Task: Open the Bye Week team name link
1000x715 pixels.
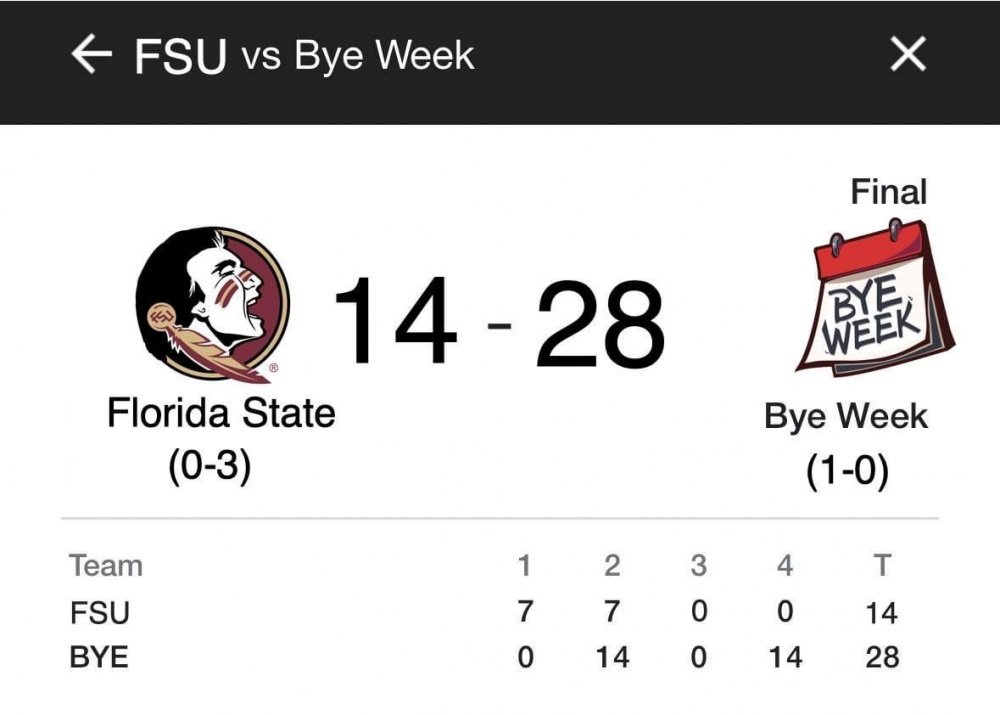Action: point(846,416)
